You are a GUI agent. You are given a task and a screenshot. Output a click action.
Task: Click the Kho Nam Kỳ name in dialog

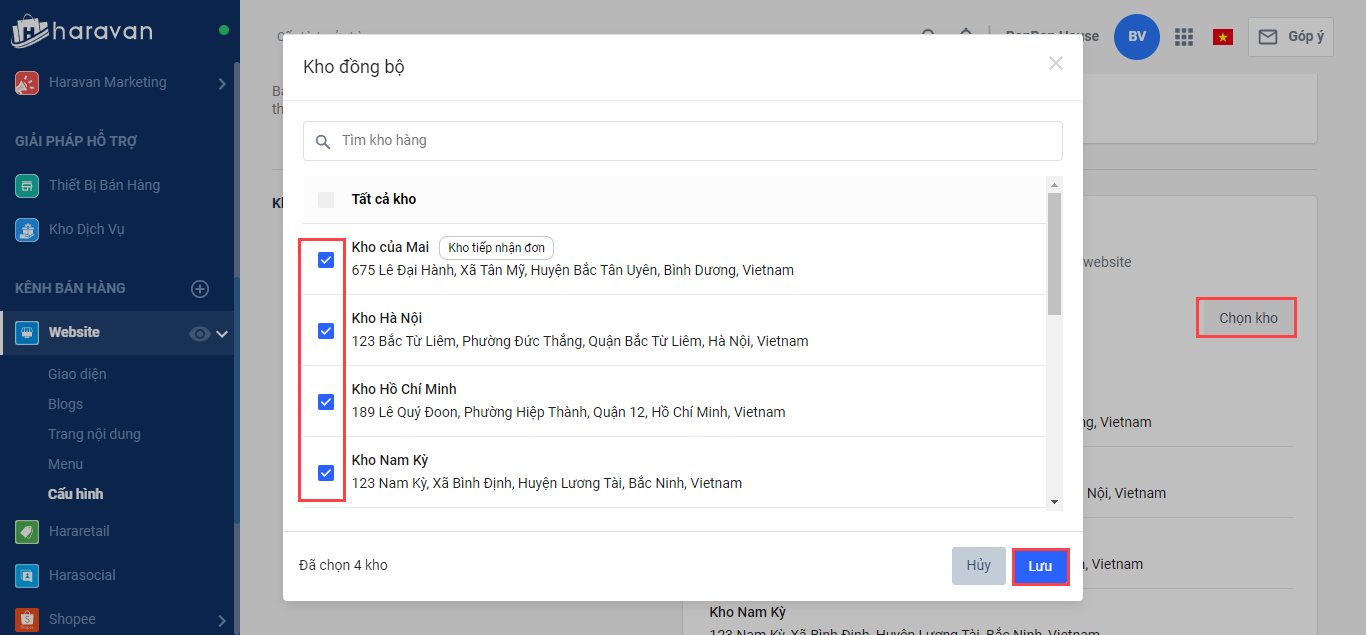point(390,460)
